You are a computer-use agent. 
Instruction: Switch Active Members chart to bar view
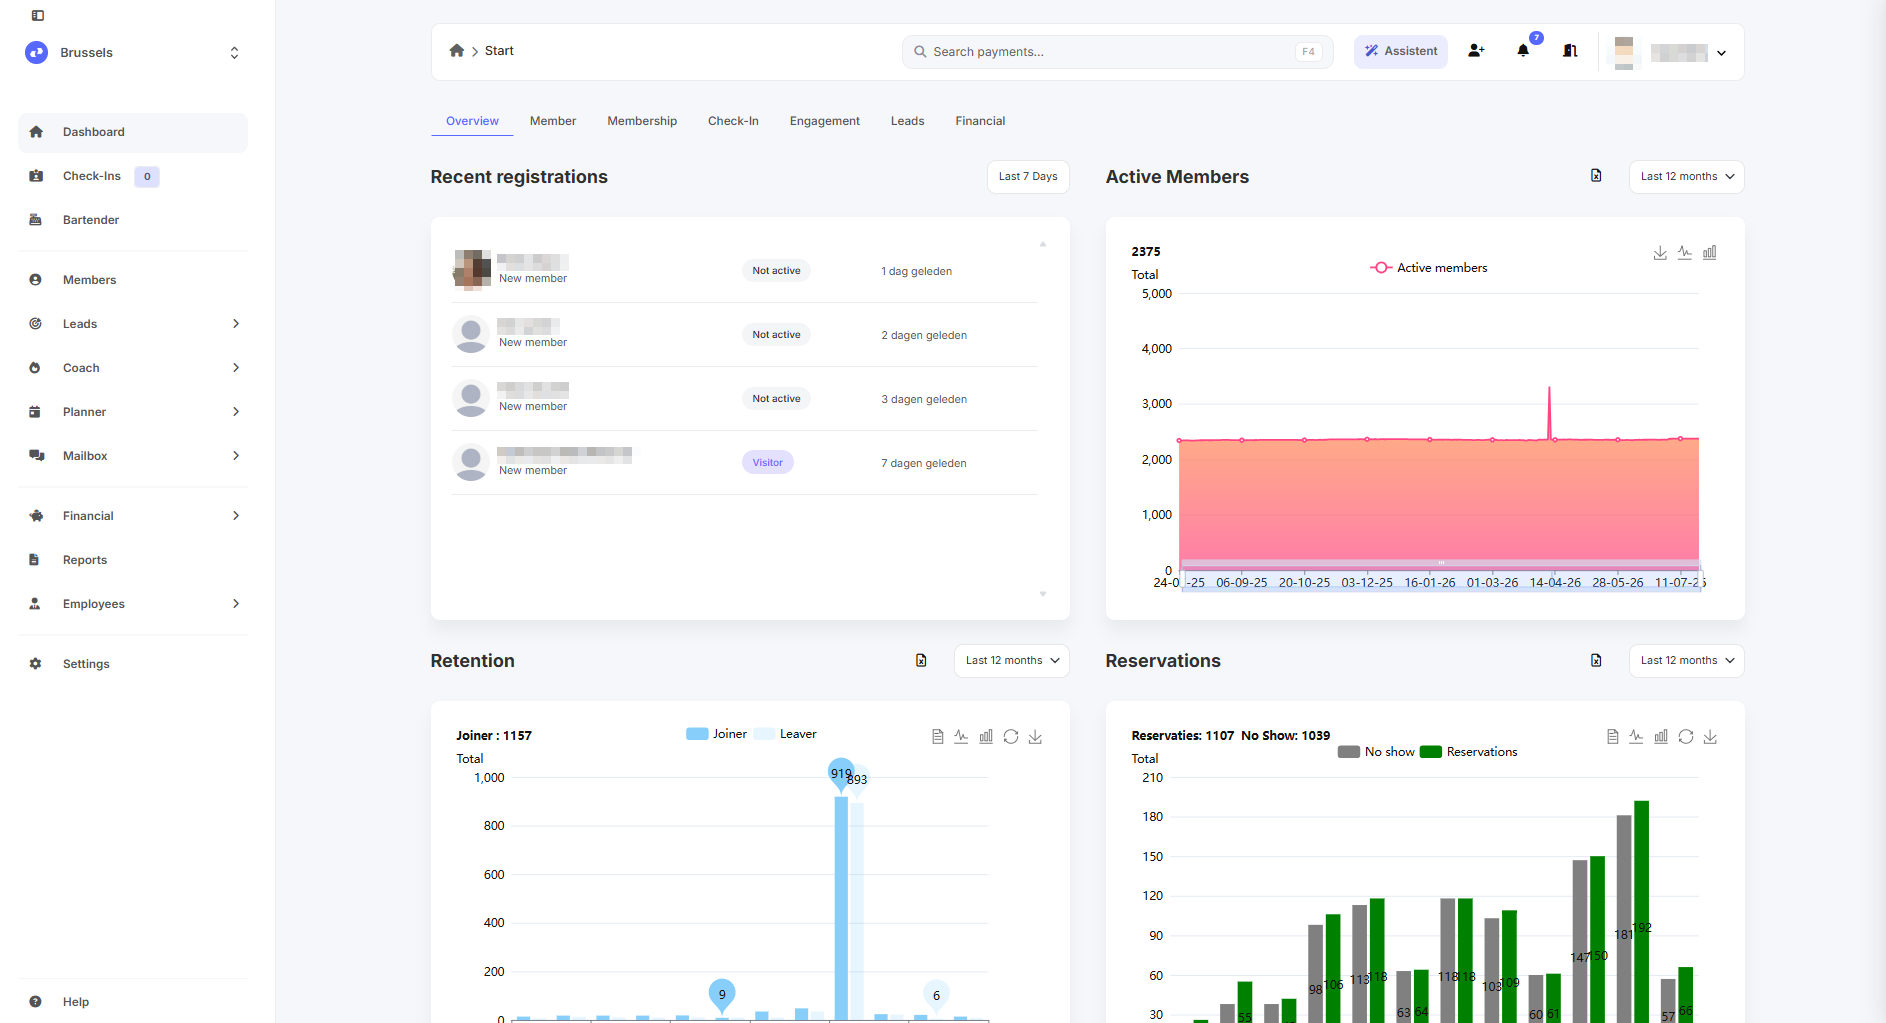(1710, 253)
